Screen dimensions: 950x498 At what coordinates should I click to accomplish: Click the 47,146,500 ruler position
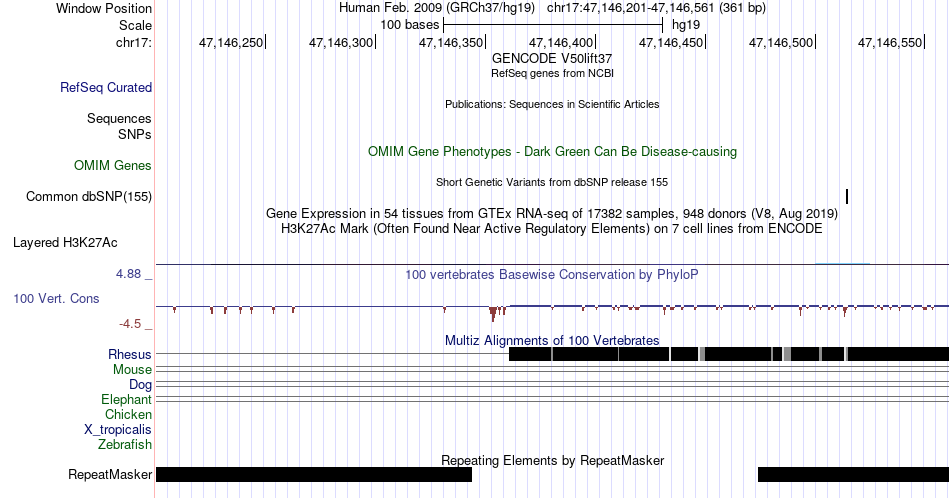pos(781,42)
